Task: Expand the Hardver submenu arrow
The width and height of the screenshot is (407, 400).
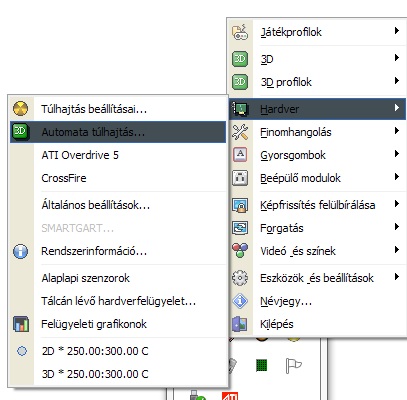Action: point(396,107)
